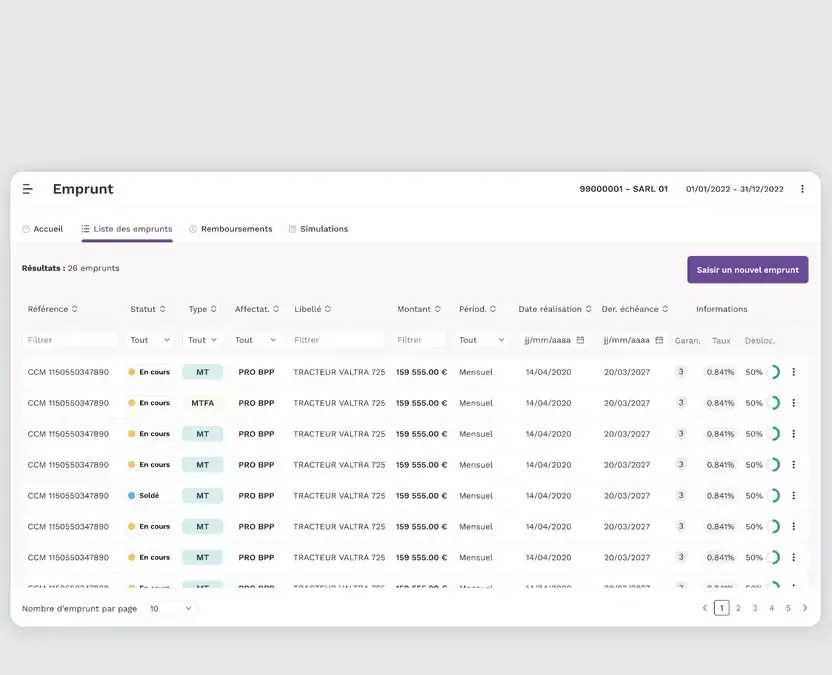
Task: Change number of emprunts per page dropdown
Action: 170,609
